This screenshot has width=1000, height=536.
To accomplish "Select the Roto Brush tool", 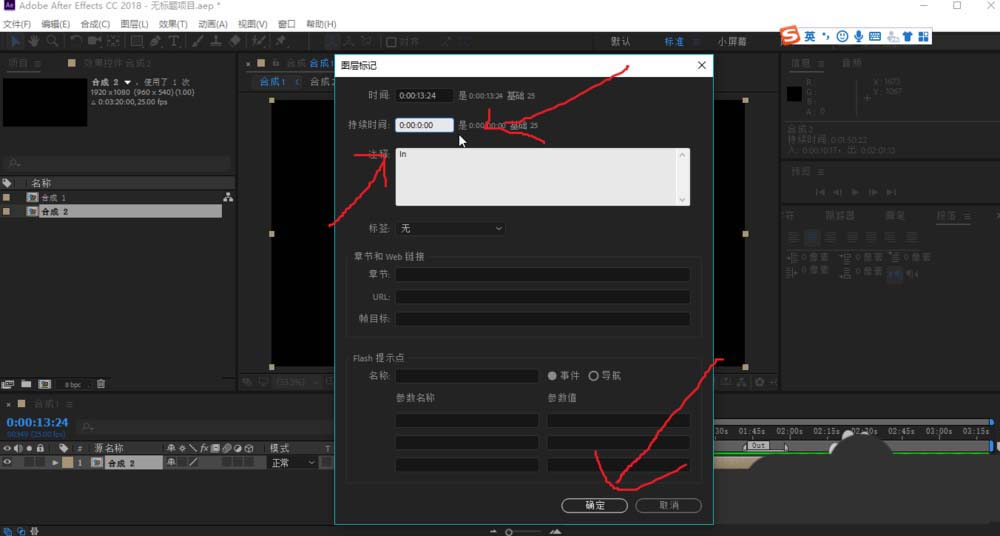I will pos(258,41).
